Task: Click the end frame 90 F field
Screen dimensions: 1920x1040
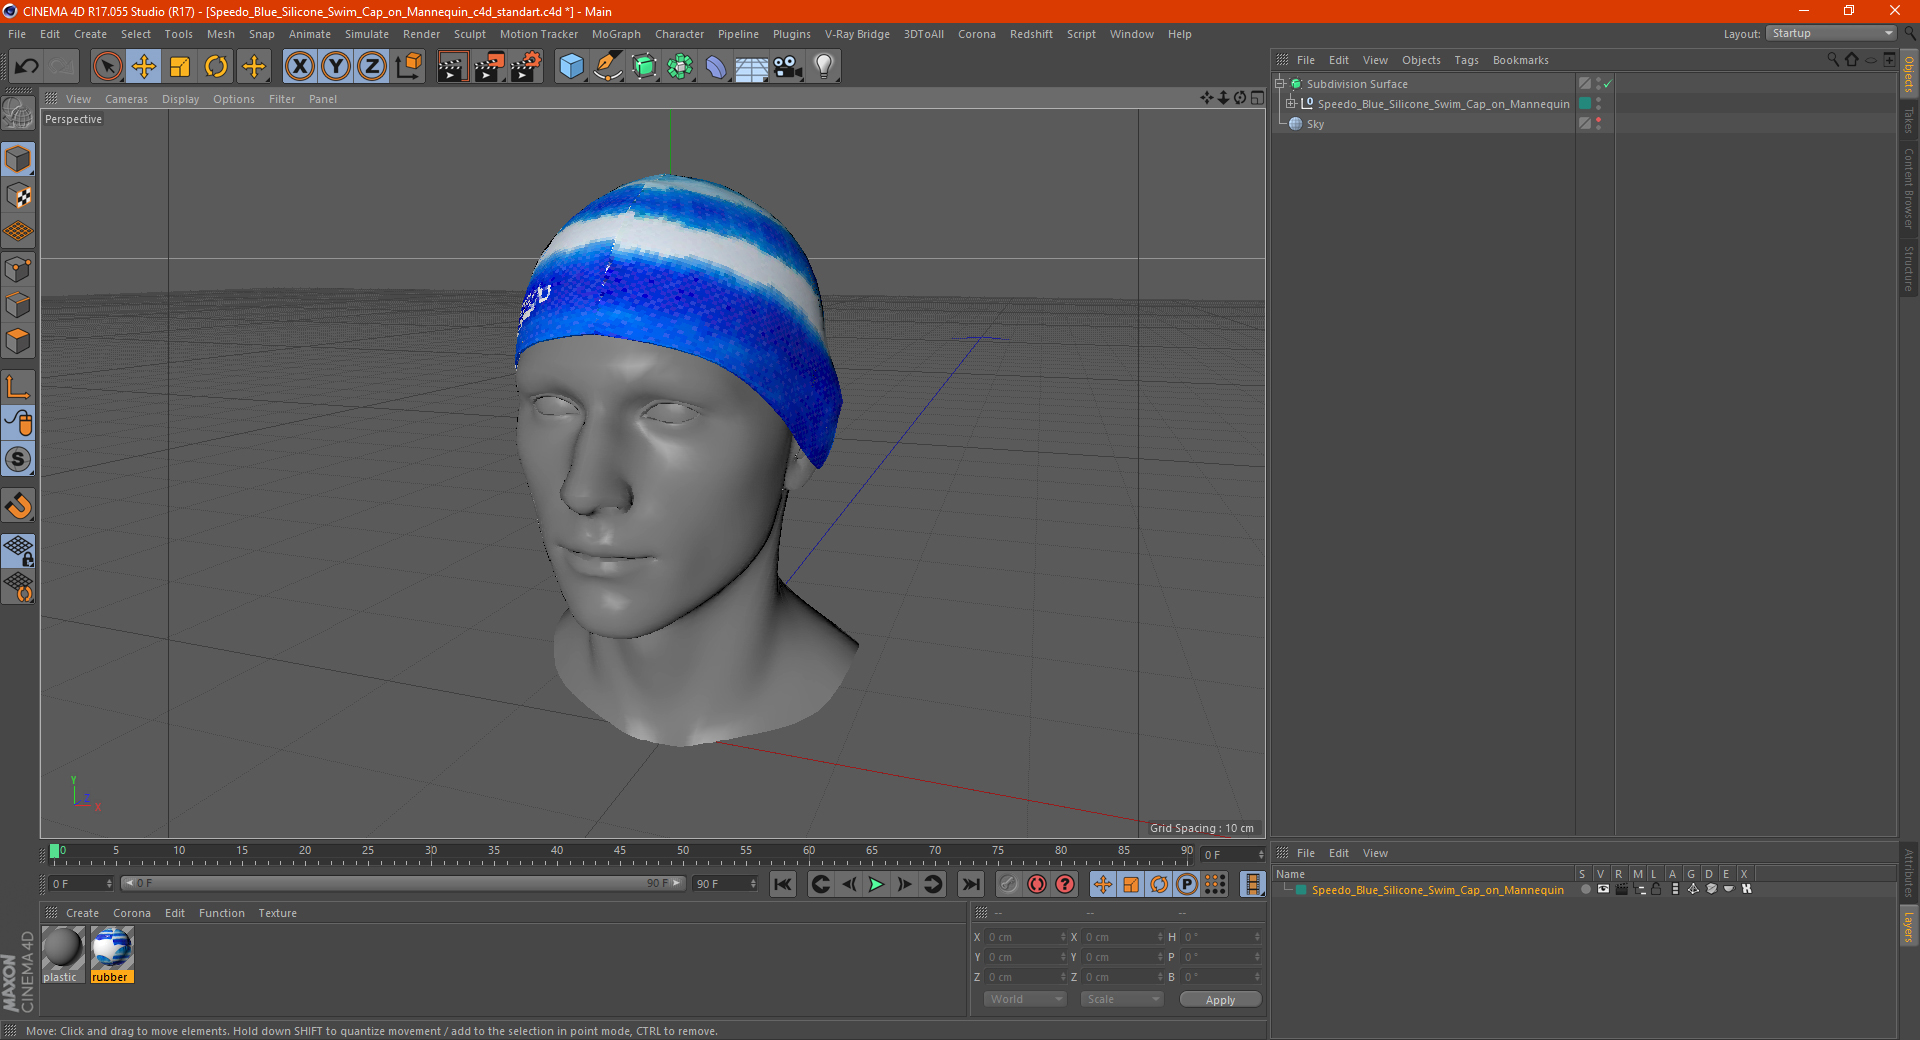Action: coord(725,884)
